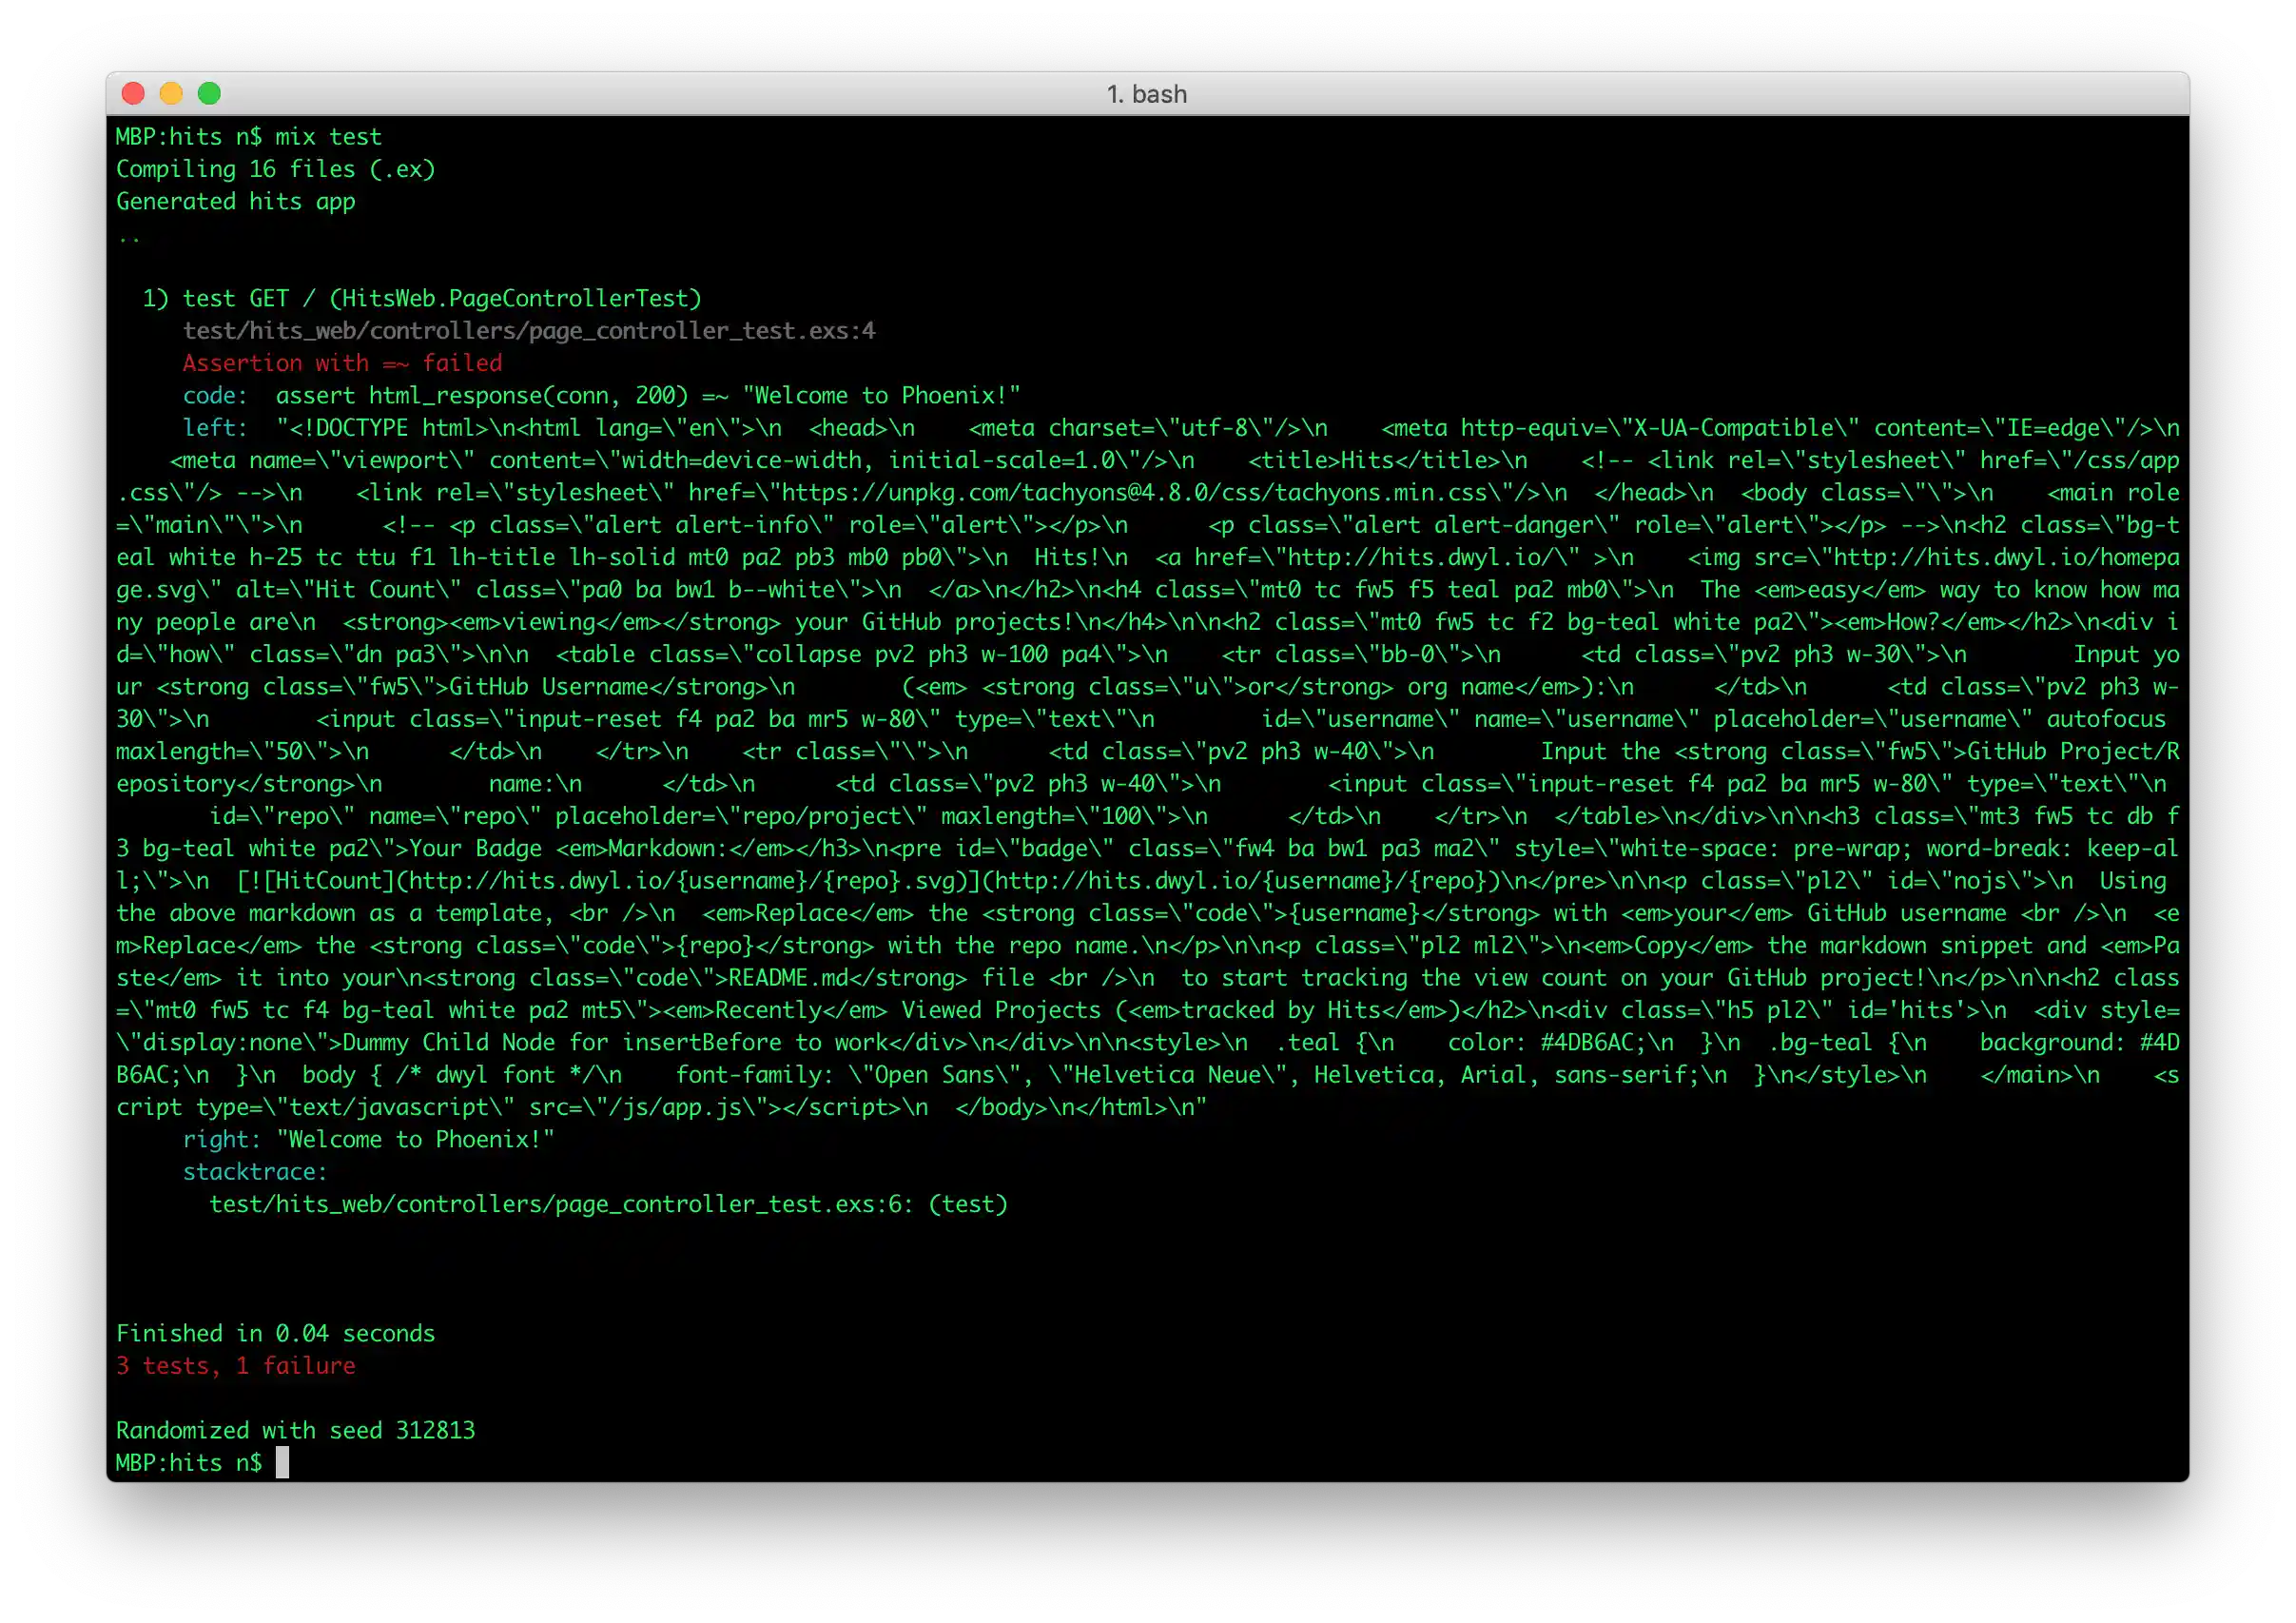Click the 'Generated hits app' line
The height and width of the screenshot is (1623, 2296).
click(235, 201)
